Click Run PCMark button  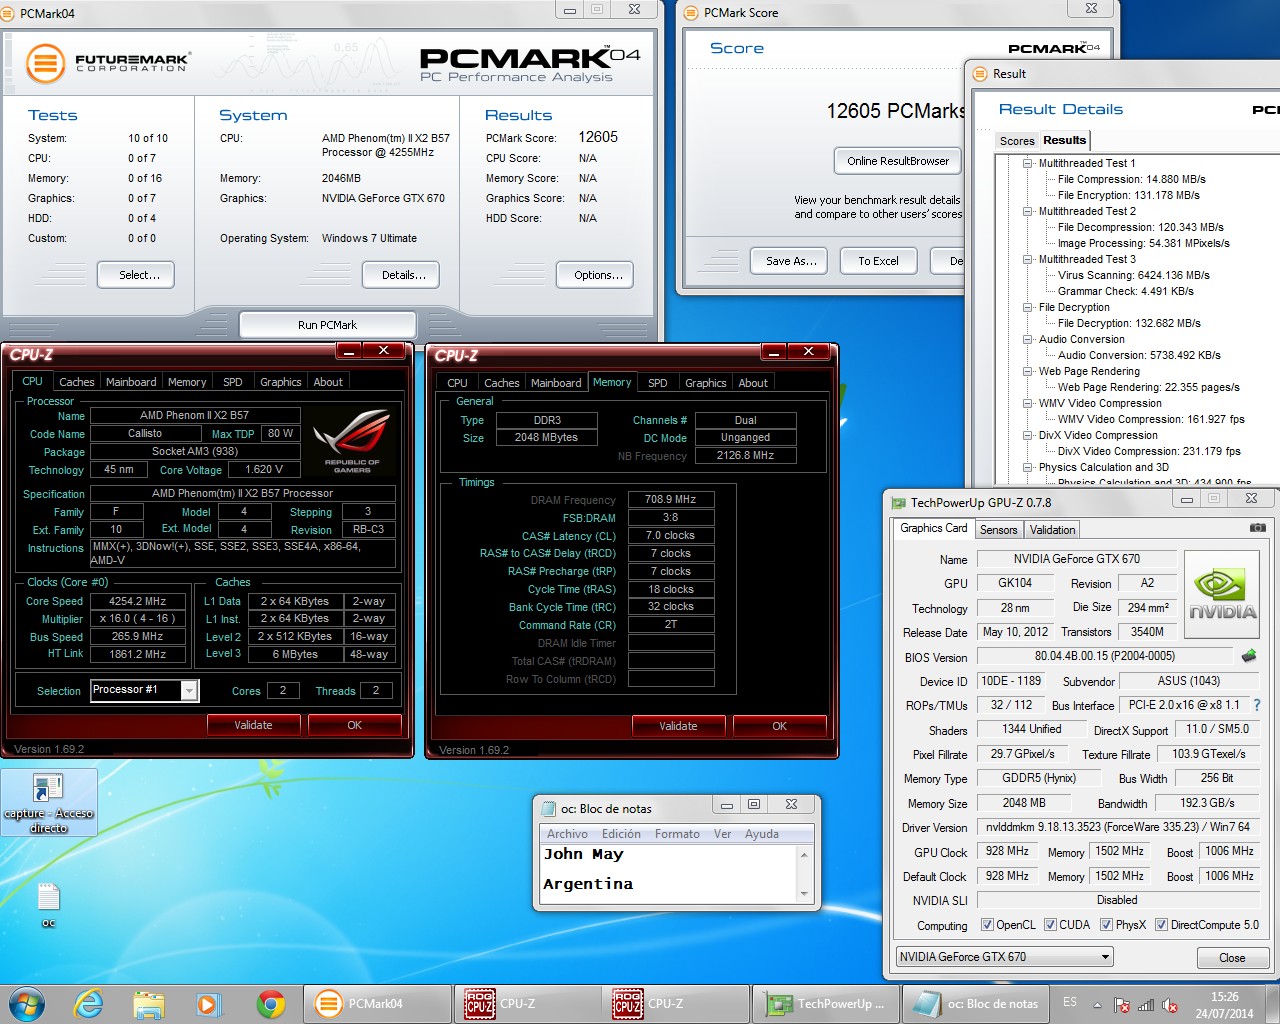point(327,325)
